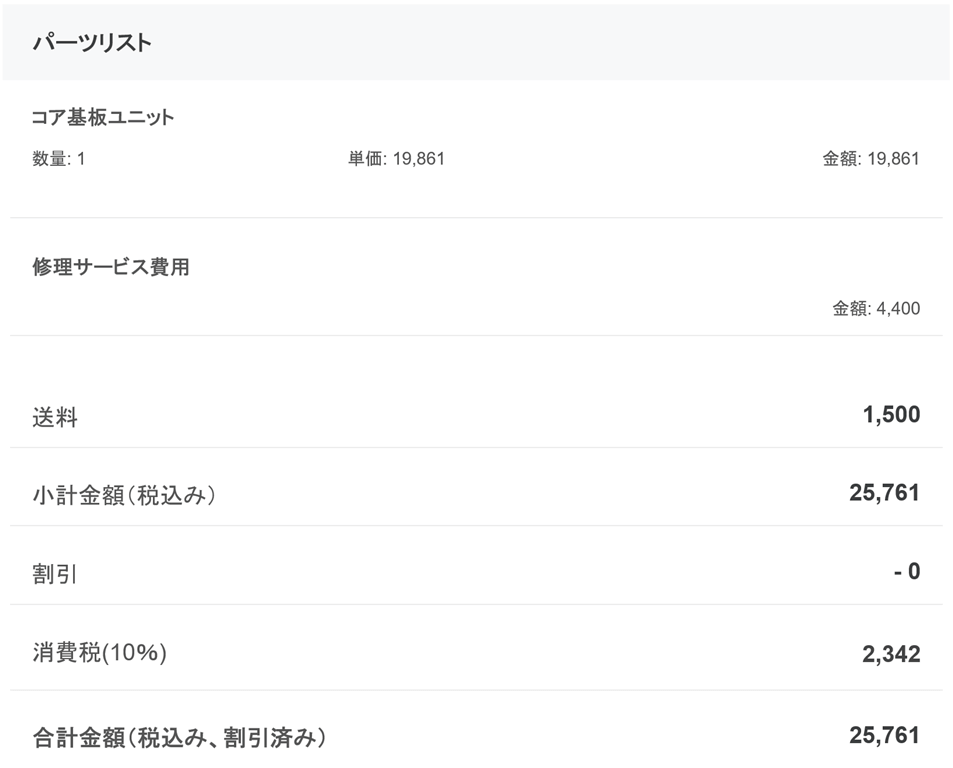The width and height of the screenshot is (953, 768).
Task: Click the 2,342 consumption tax value
Action: pyautogui.click(x=891, y=654)
